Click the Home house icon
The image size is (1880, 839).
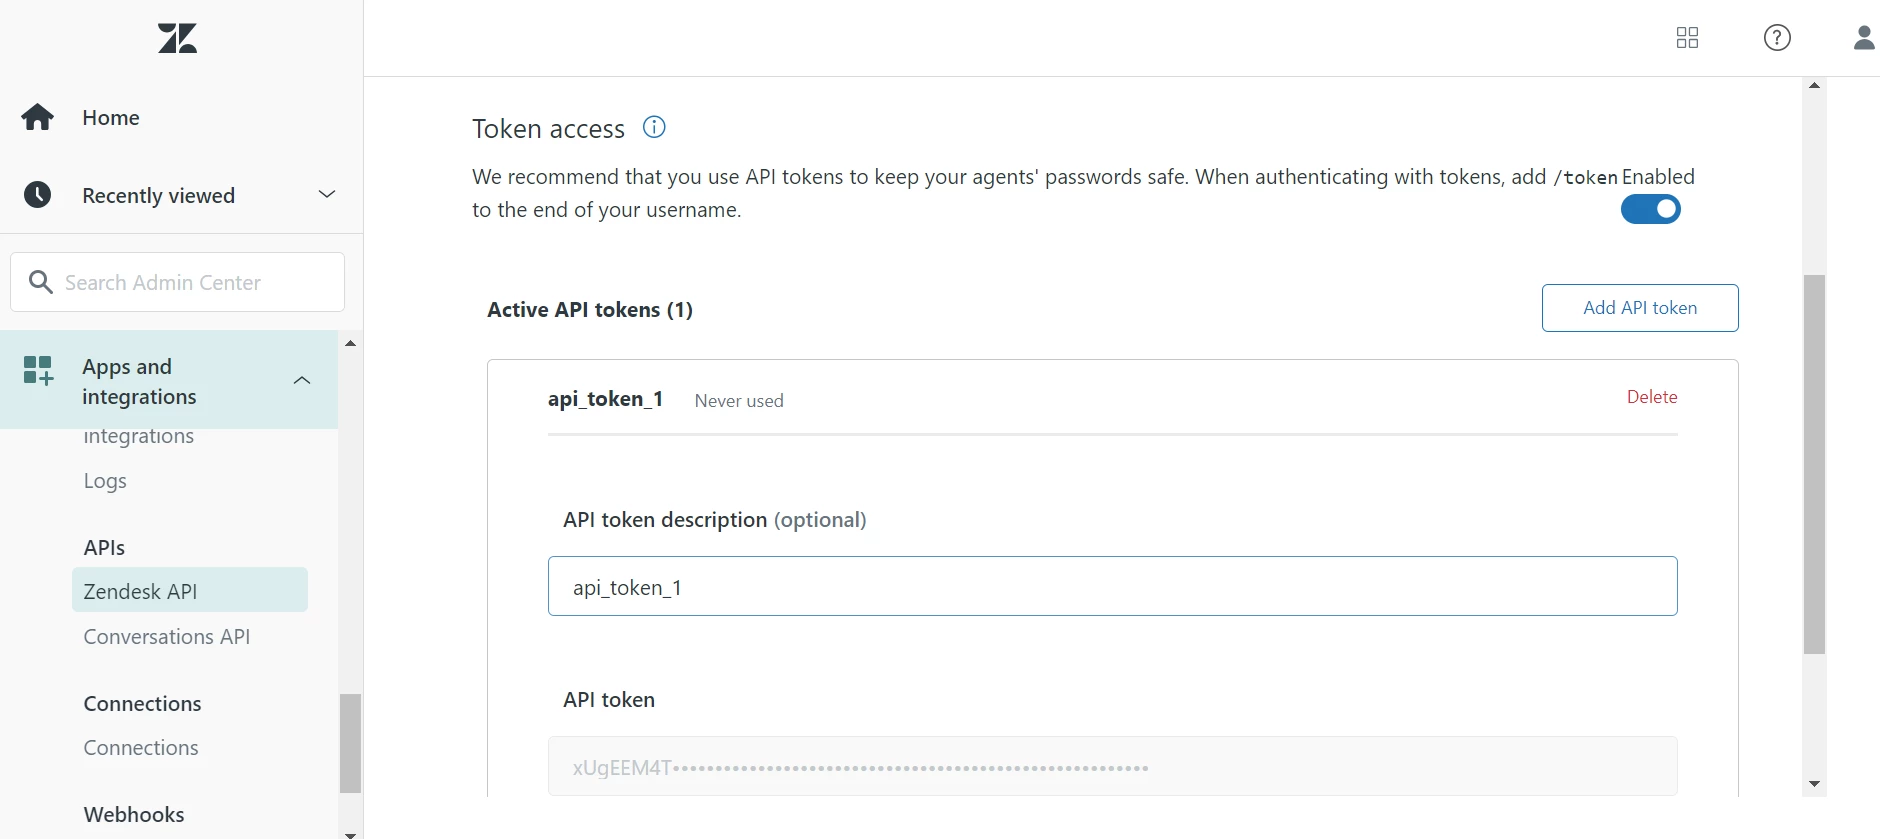coord(38,118)
